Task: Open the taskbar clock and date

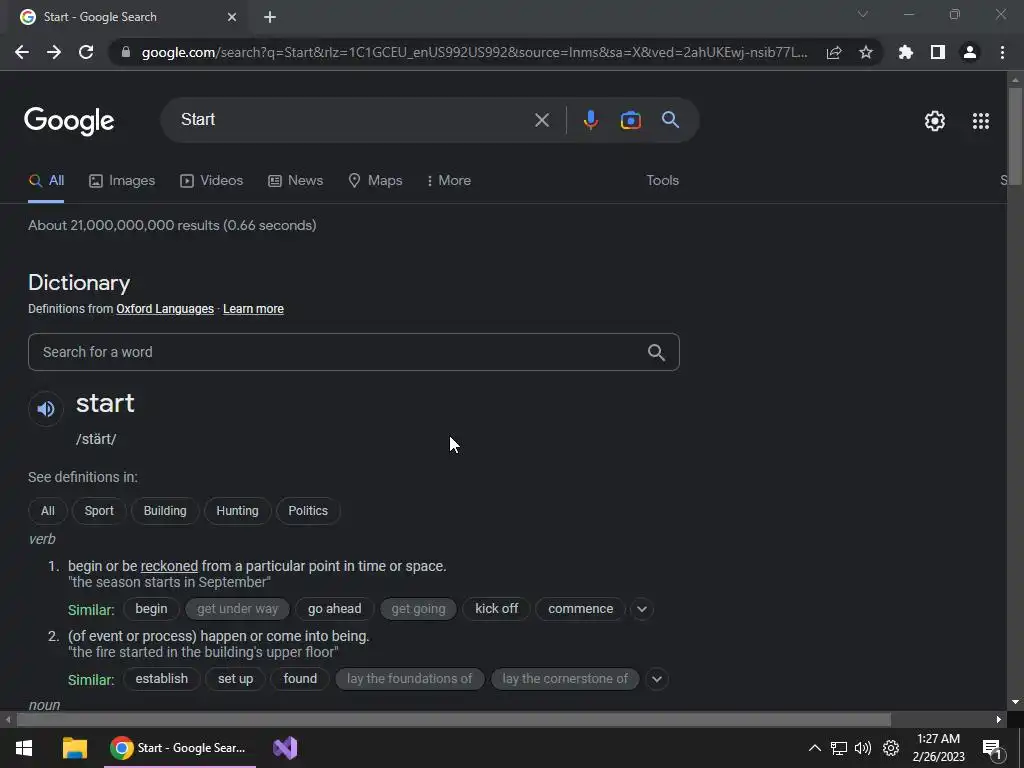Action: click(x=938, y=748)
